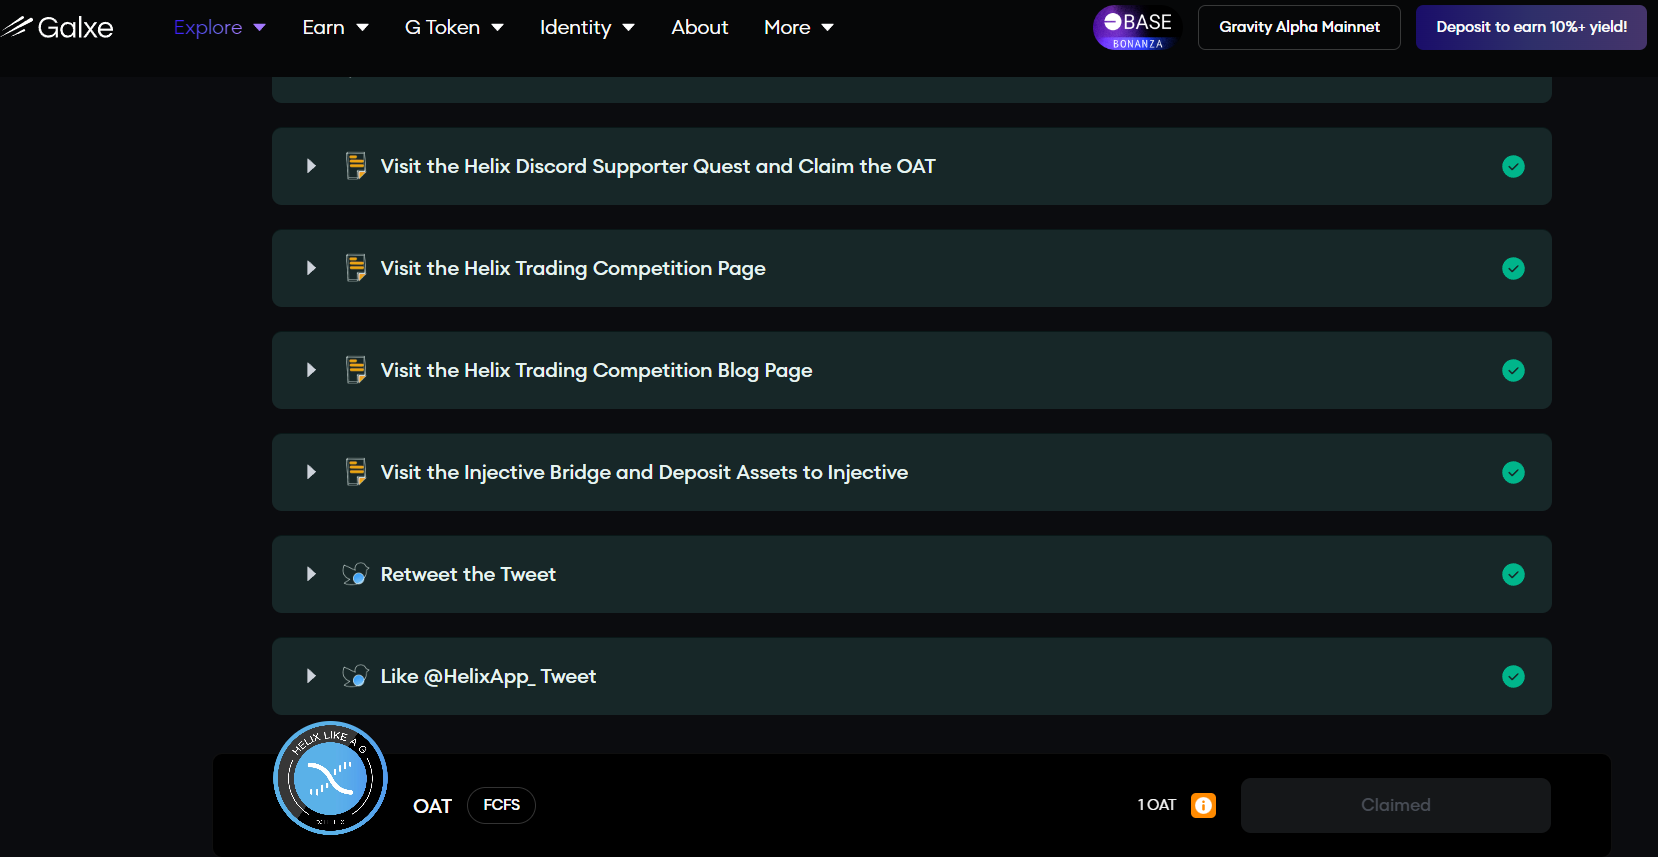1658x857 pixels.
Task: Click the green checkmark for Like @HelixApp_ Tweet
Action: [x=1513, y=676]
